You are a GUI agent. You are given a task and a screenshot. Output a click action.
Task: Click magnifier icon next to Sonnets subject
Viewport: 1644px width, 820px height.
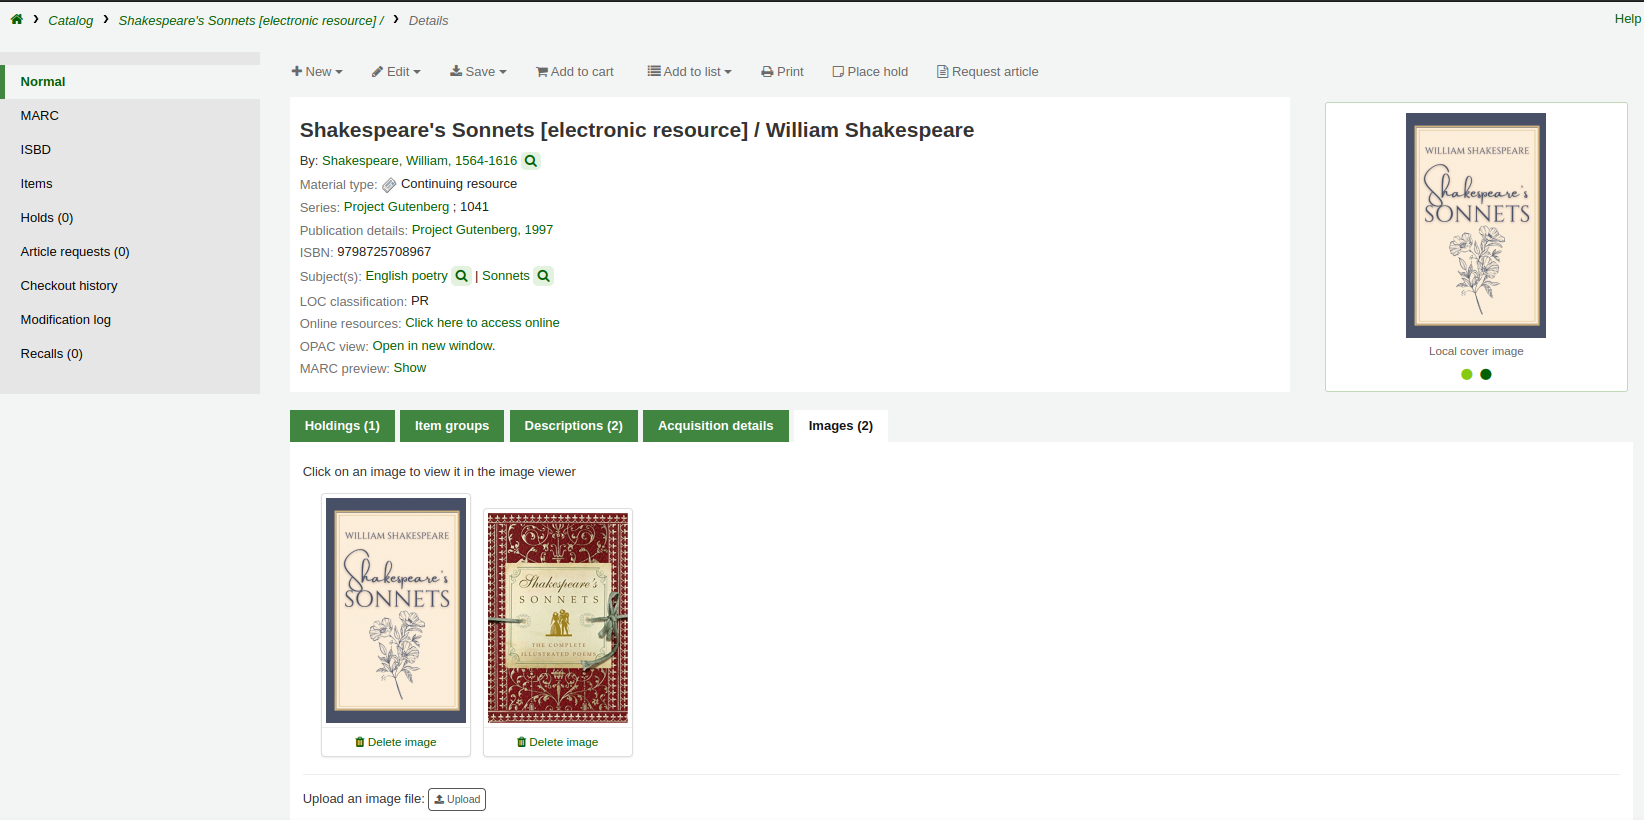[x=543, y=276]
